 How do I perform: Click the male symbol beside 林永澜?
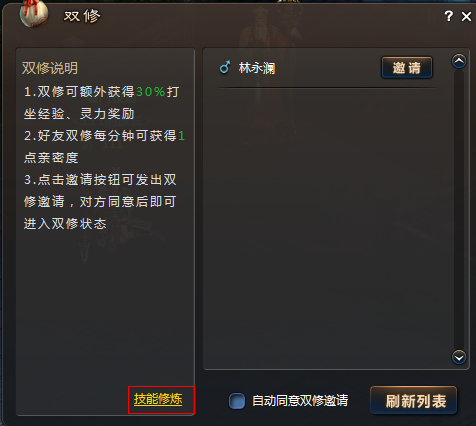coord(225,67)
